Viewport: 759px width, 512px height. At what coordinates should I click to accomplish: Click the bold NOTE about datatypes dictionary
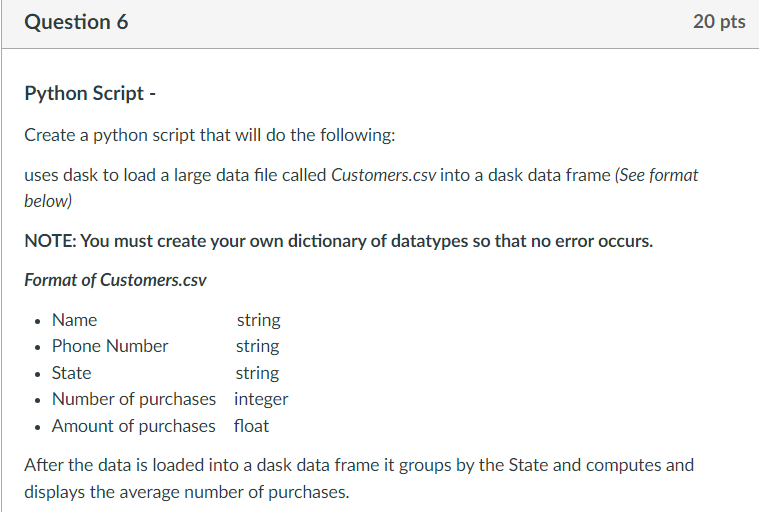point(338,241)
